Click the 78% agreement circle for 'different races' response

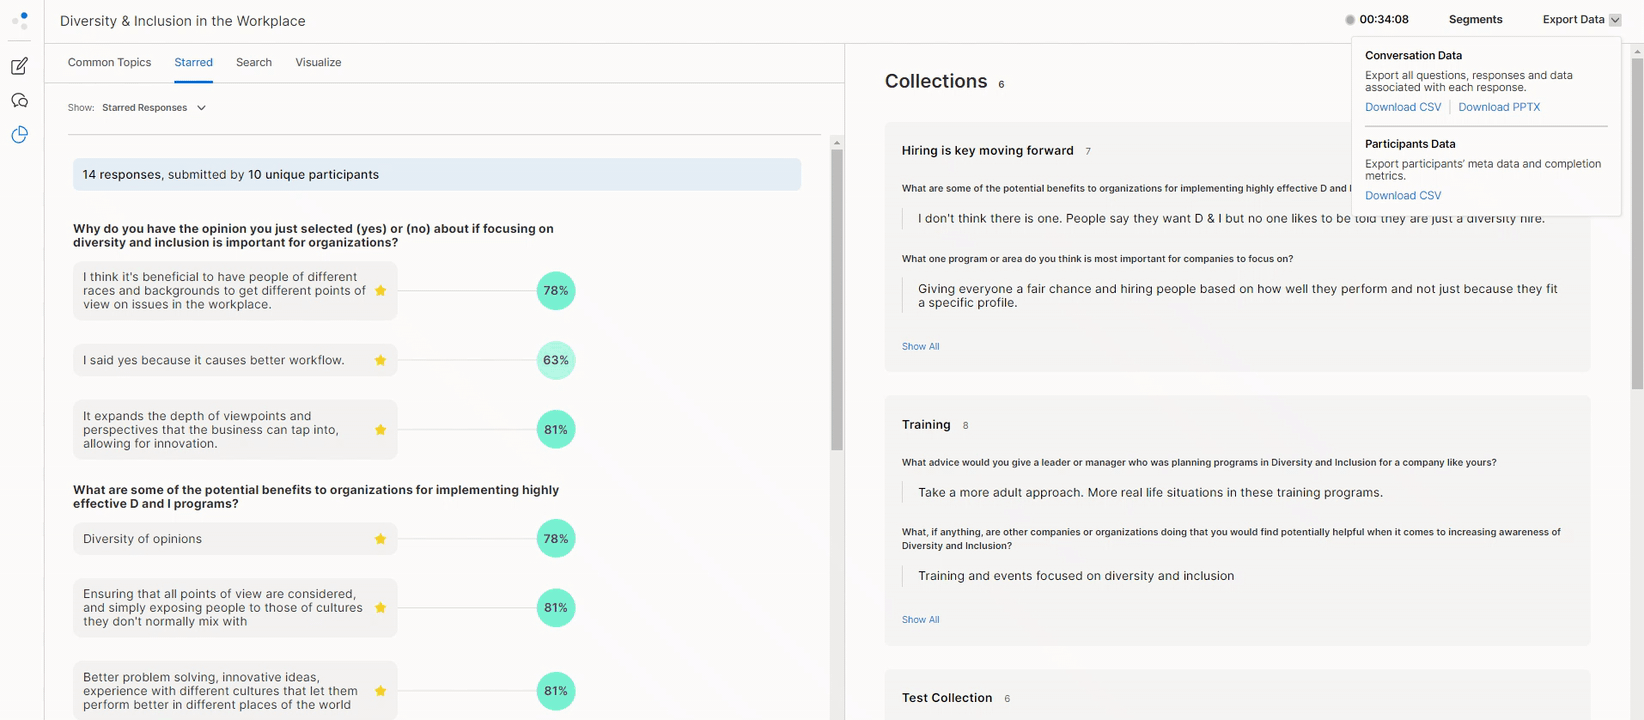click(556, 291)
